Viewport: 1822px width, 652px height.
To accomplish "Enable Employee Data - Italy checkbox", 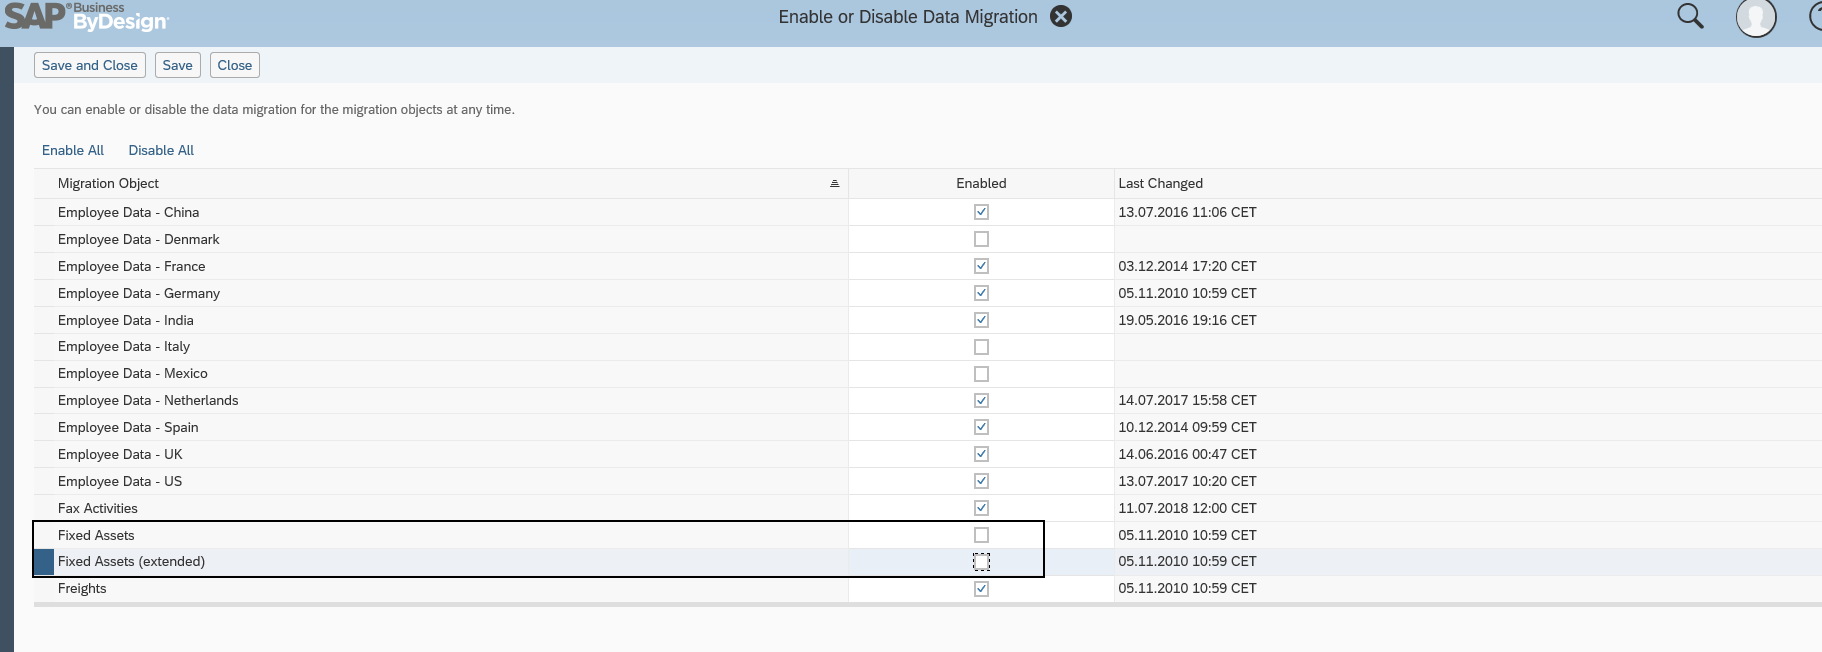I will (981, 347).
